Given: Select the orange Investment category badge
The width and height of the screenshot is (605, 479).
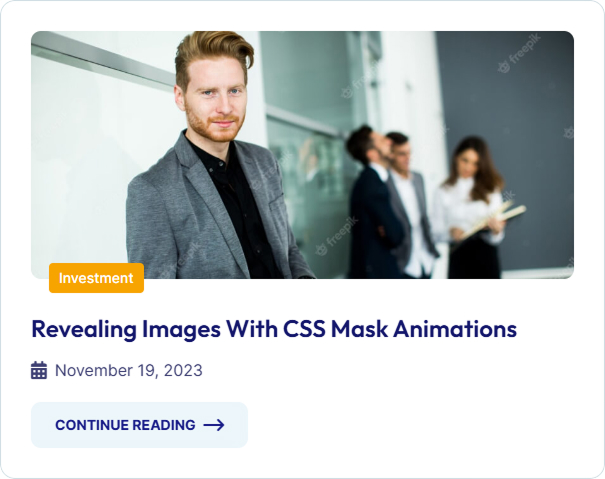Looking at the screenshot, I should click(x=96, y=278).
